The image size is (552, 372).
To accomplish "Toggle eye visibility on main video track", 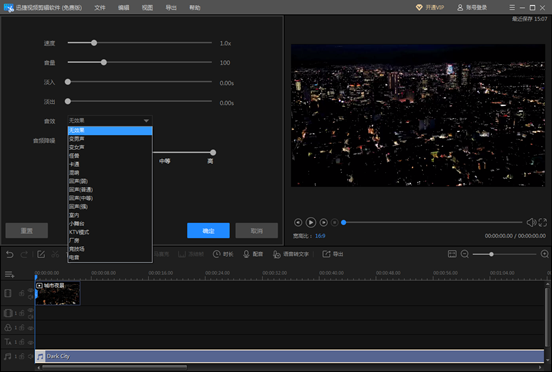I will pos(30,290).
